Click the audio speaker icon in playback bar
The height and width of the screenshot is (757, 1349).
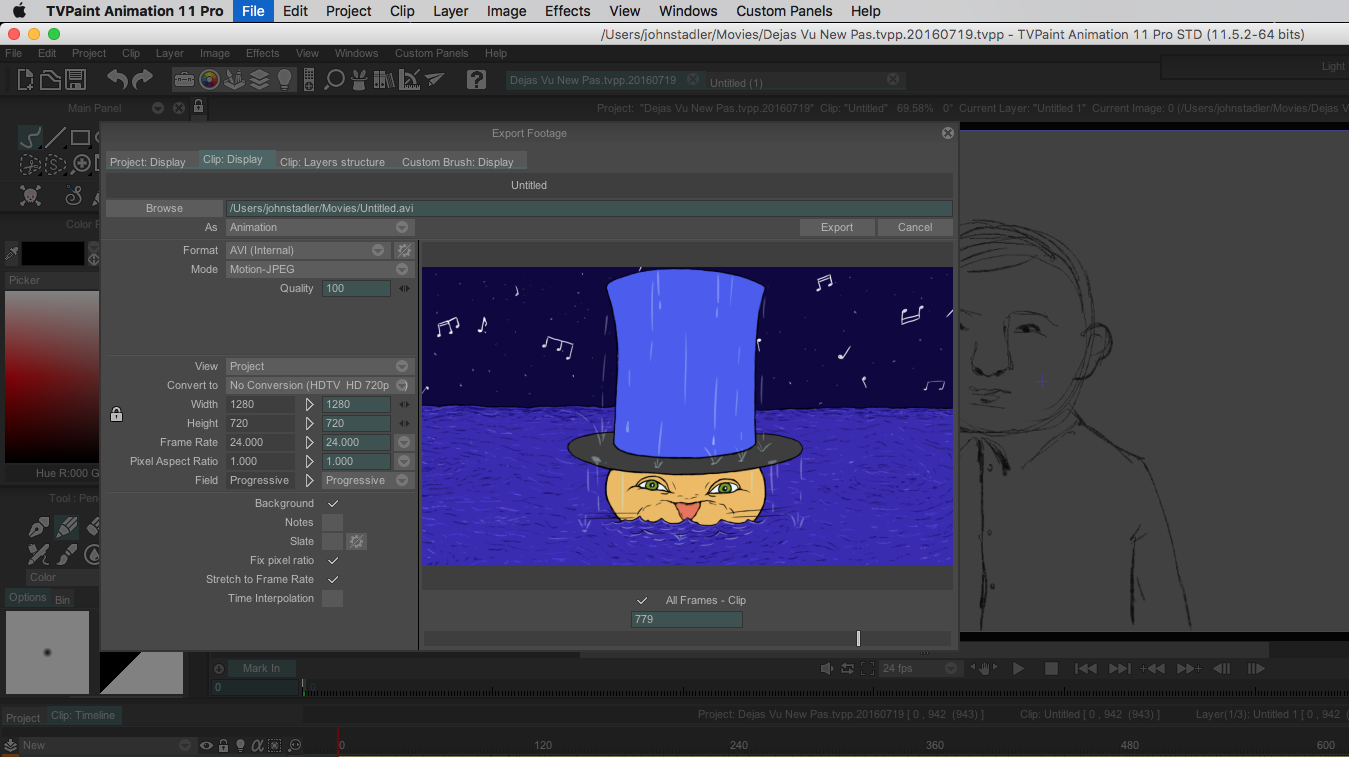[x=827, y=668]
